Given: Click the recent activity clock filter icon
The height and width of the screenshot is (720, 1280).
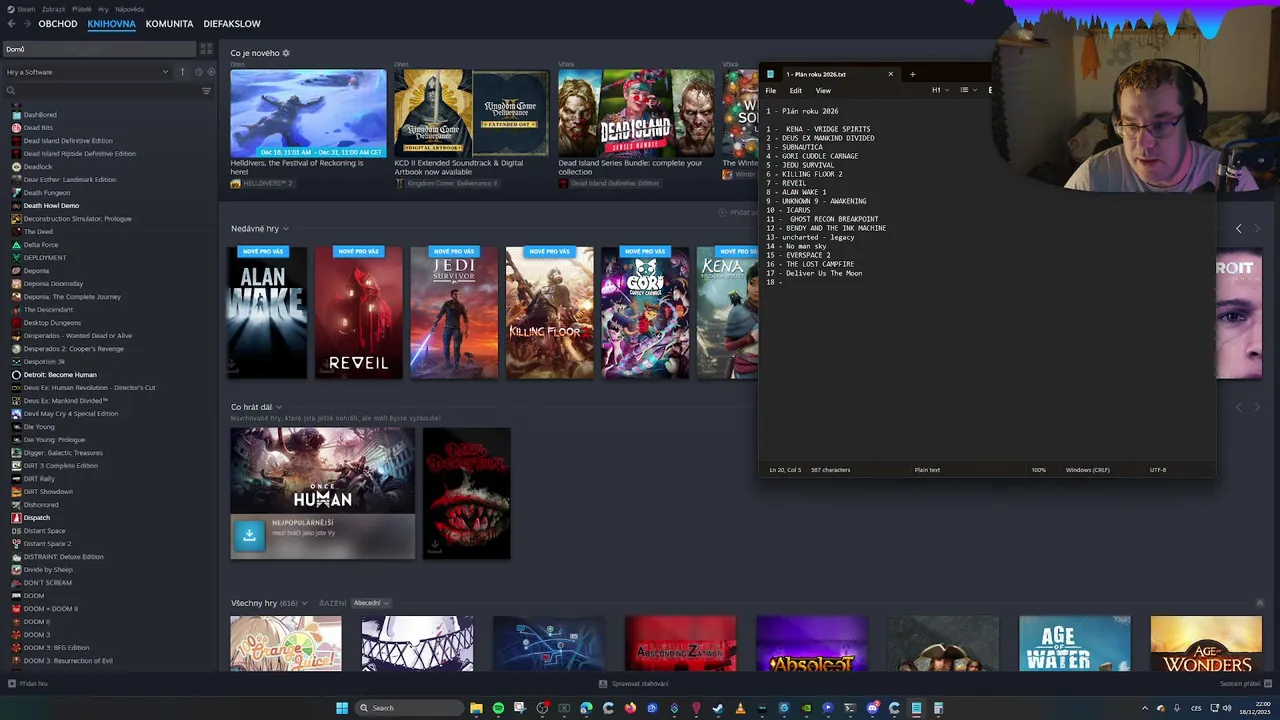Looking at the screenshot, I should click(198, 72).
